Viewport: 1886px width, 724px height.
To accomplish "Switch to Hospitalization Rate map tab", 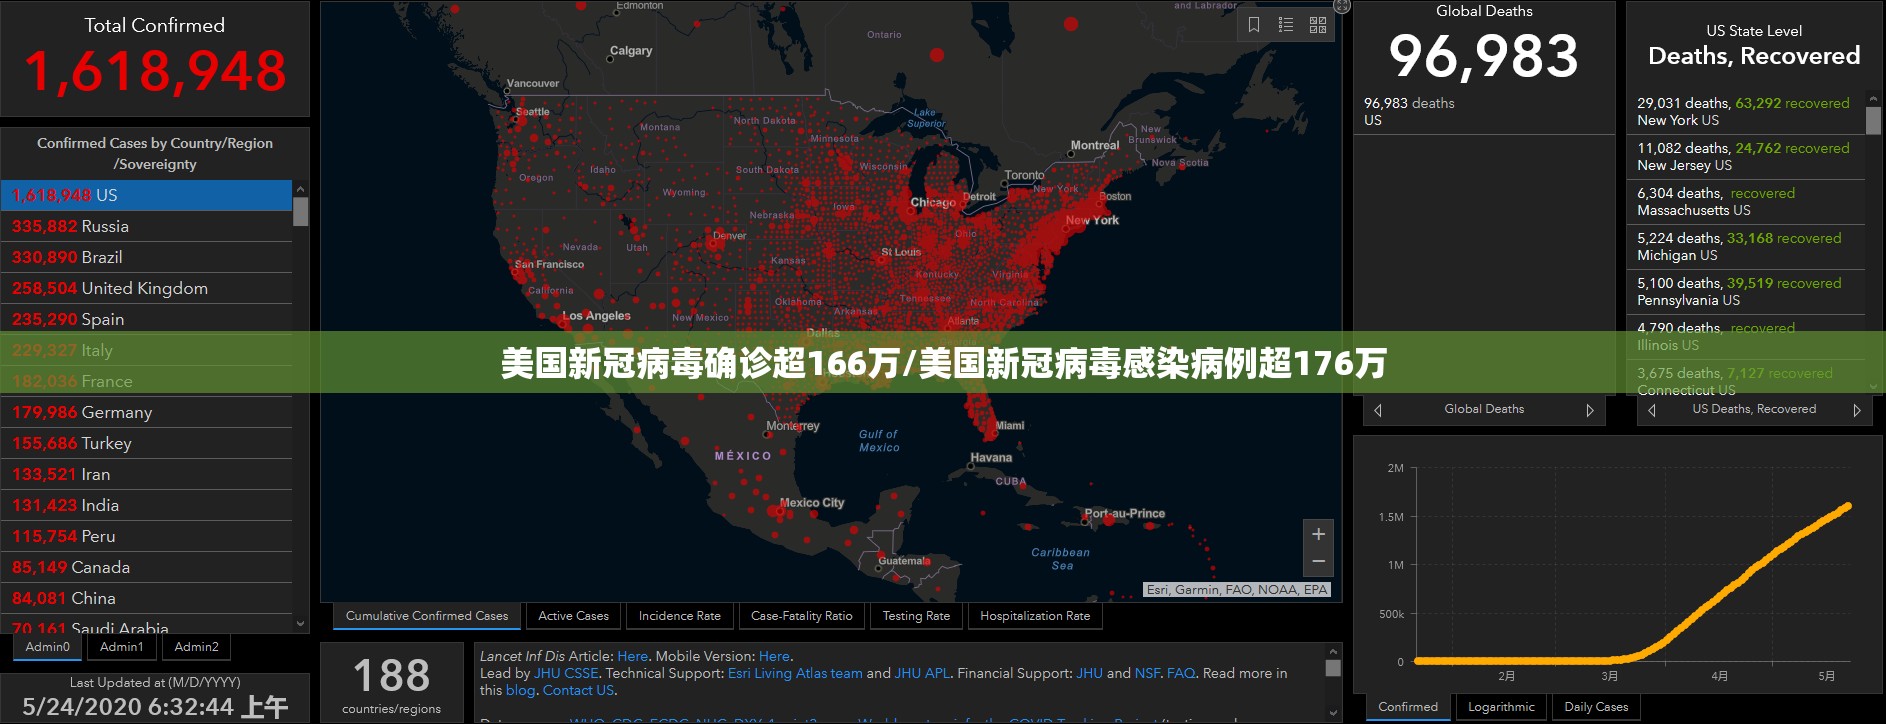I will (1035, 616).
